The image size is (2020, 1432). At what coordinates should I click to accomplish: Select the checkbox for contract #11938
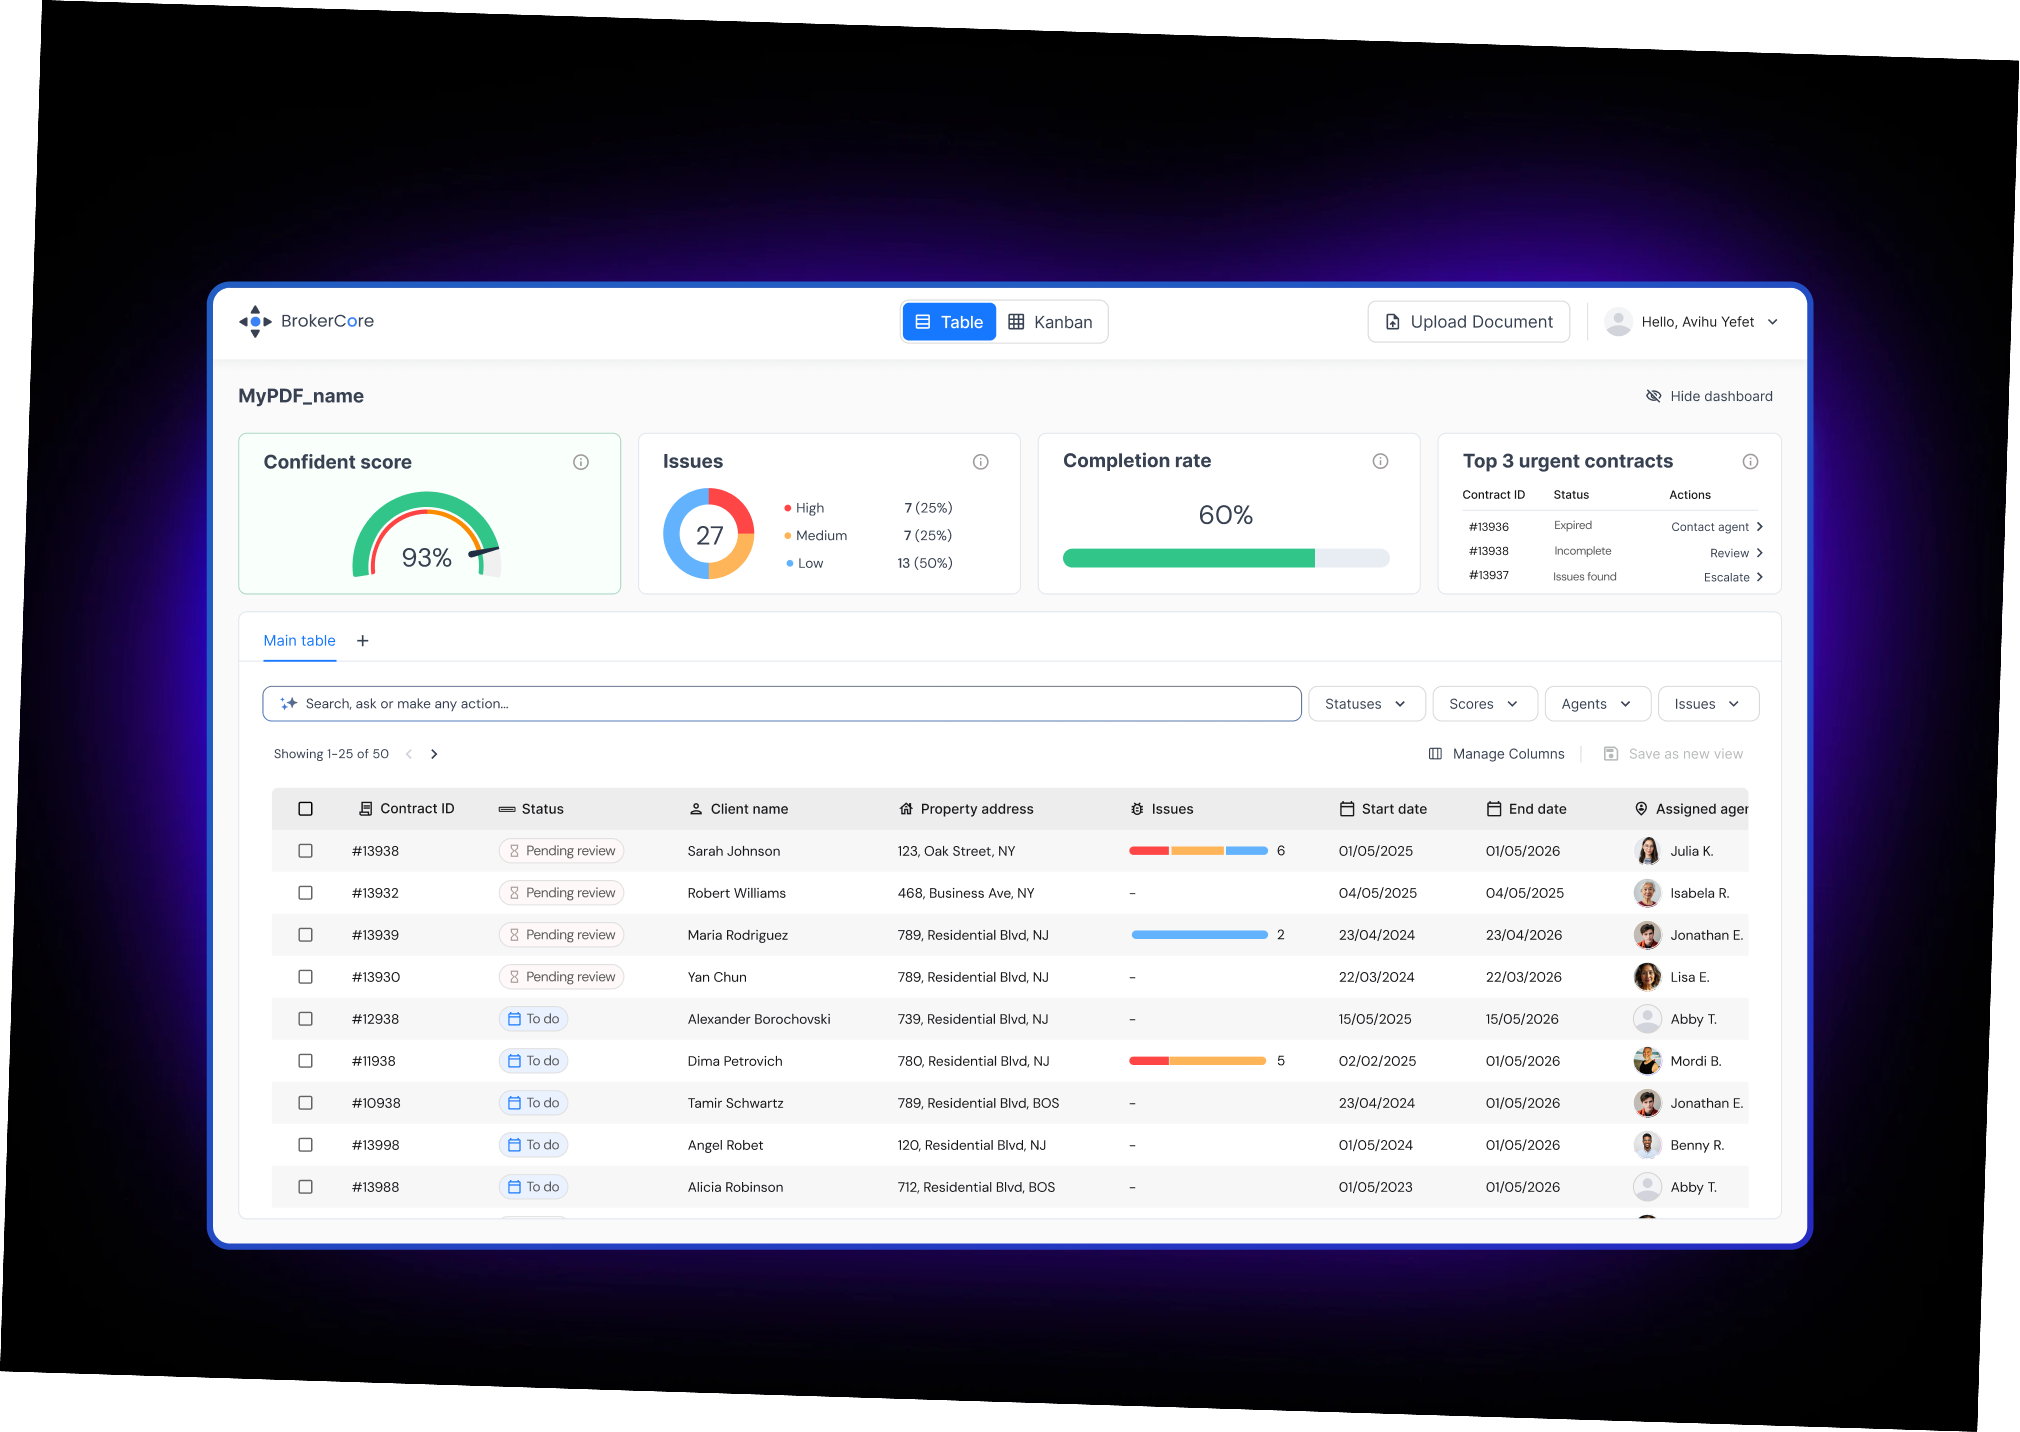(306, 1061)
